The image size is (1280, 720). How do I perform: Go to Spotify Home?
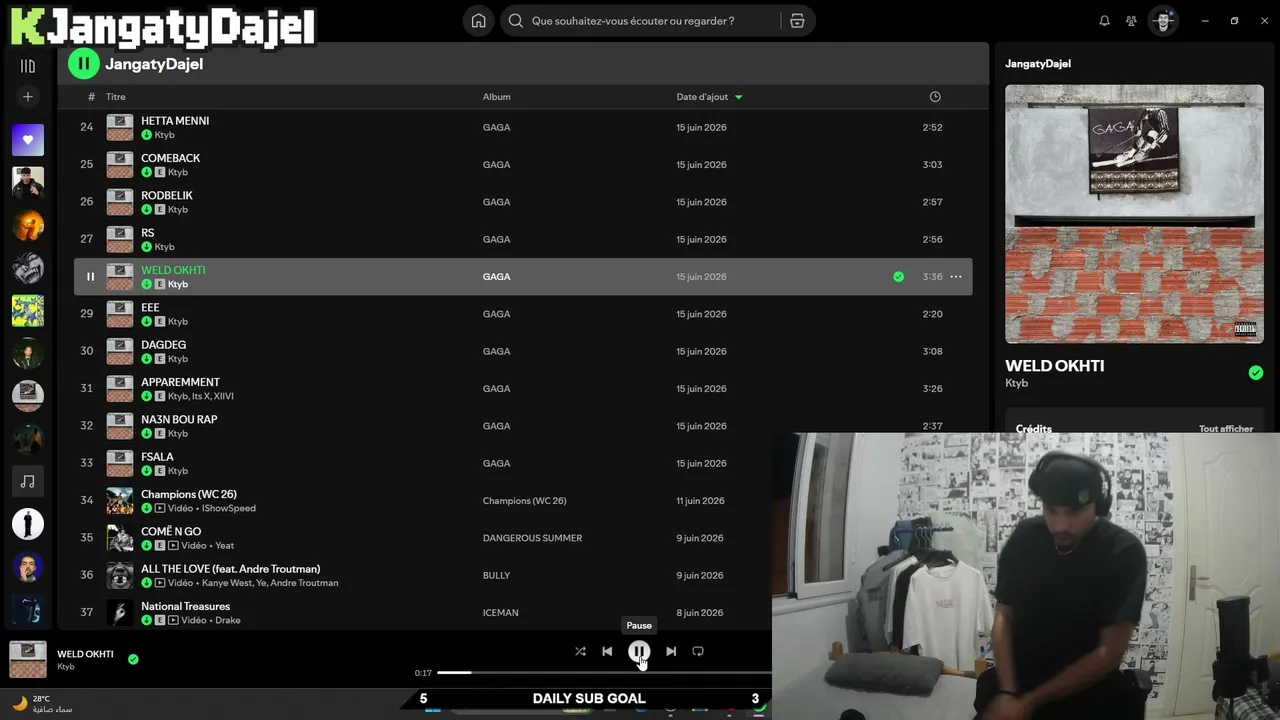click(x=479, y=21)
